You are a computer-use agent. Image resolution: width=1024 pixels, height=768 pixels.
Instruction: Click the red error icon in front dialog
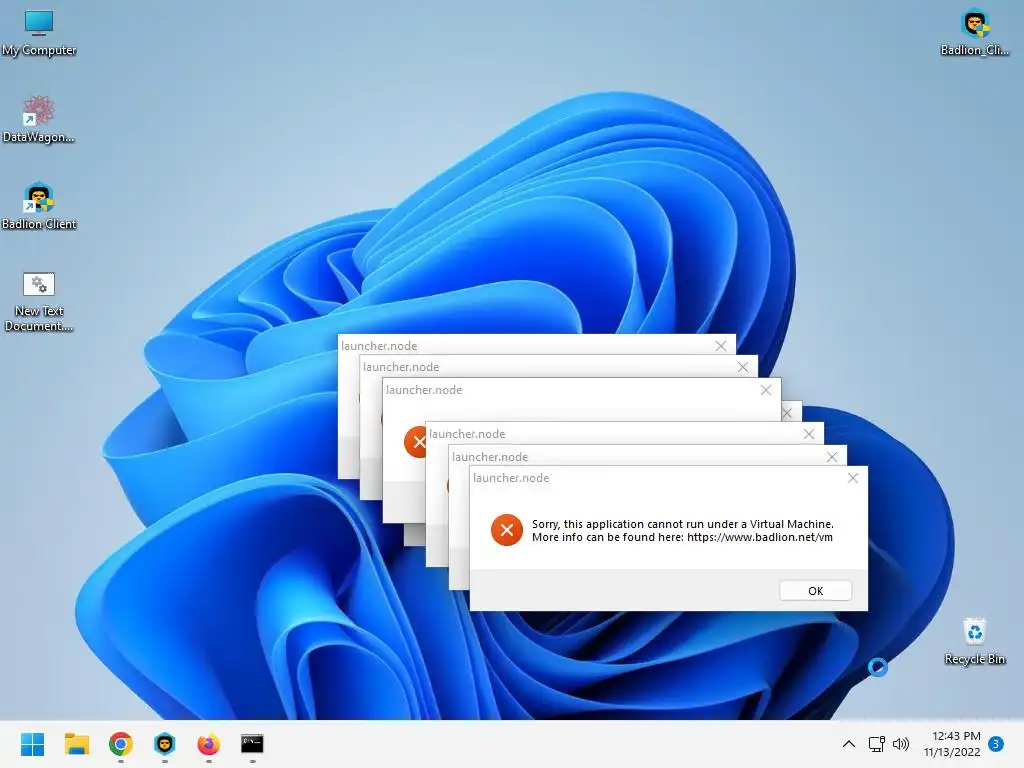507,530
